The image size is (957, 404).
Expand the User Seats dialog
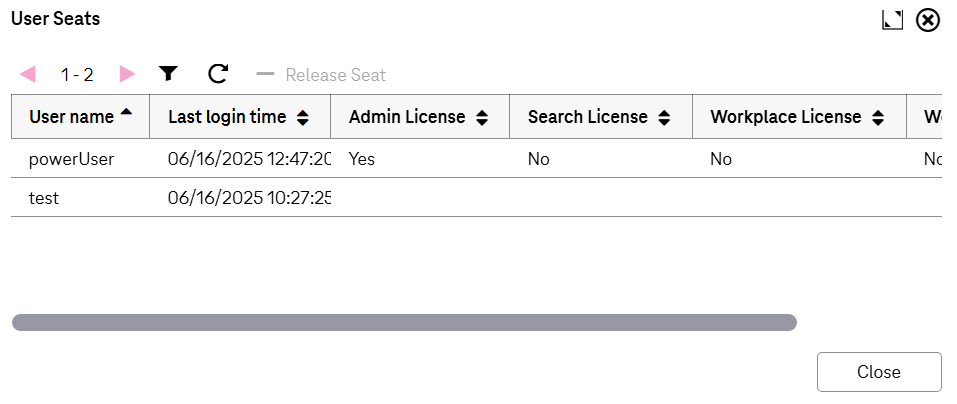(x=892, y=20)
